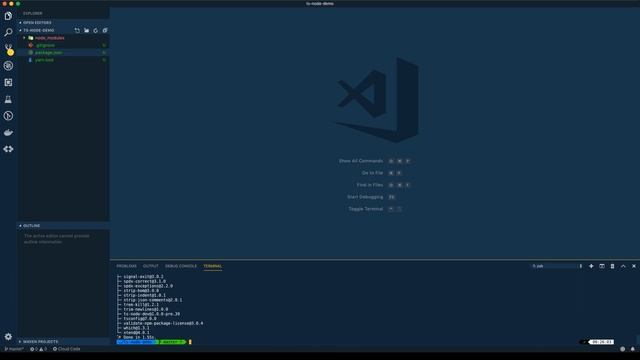
Task: Click Cloud Code in the status bar
Action: 67,349
